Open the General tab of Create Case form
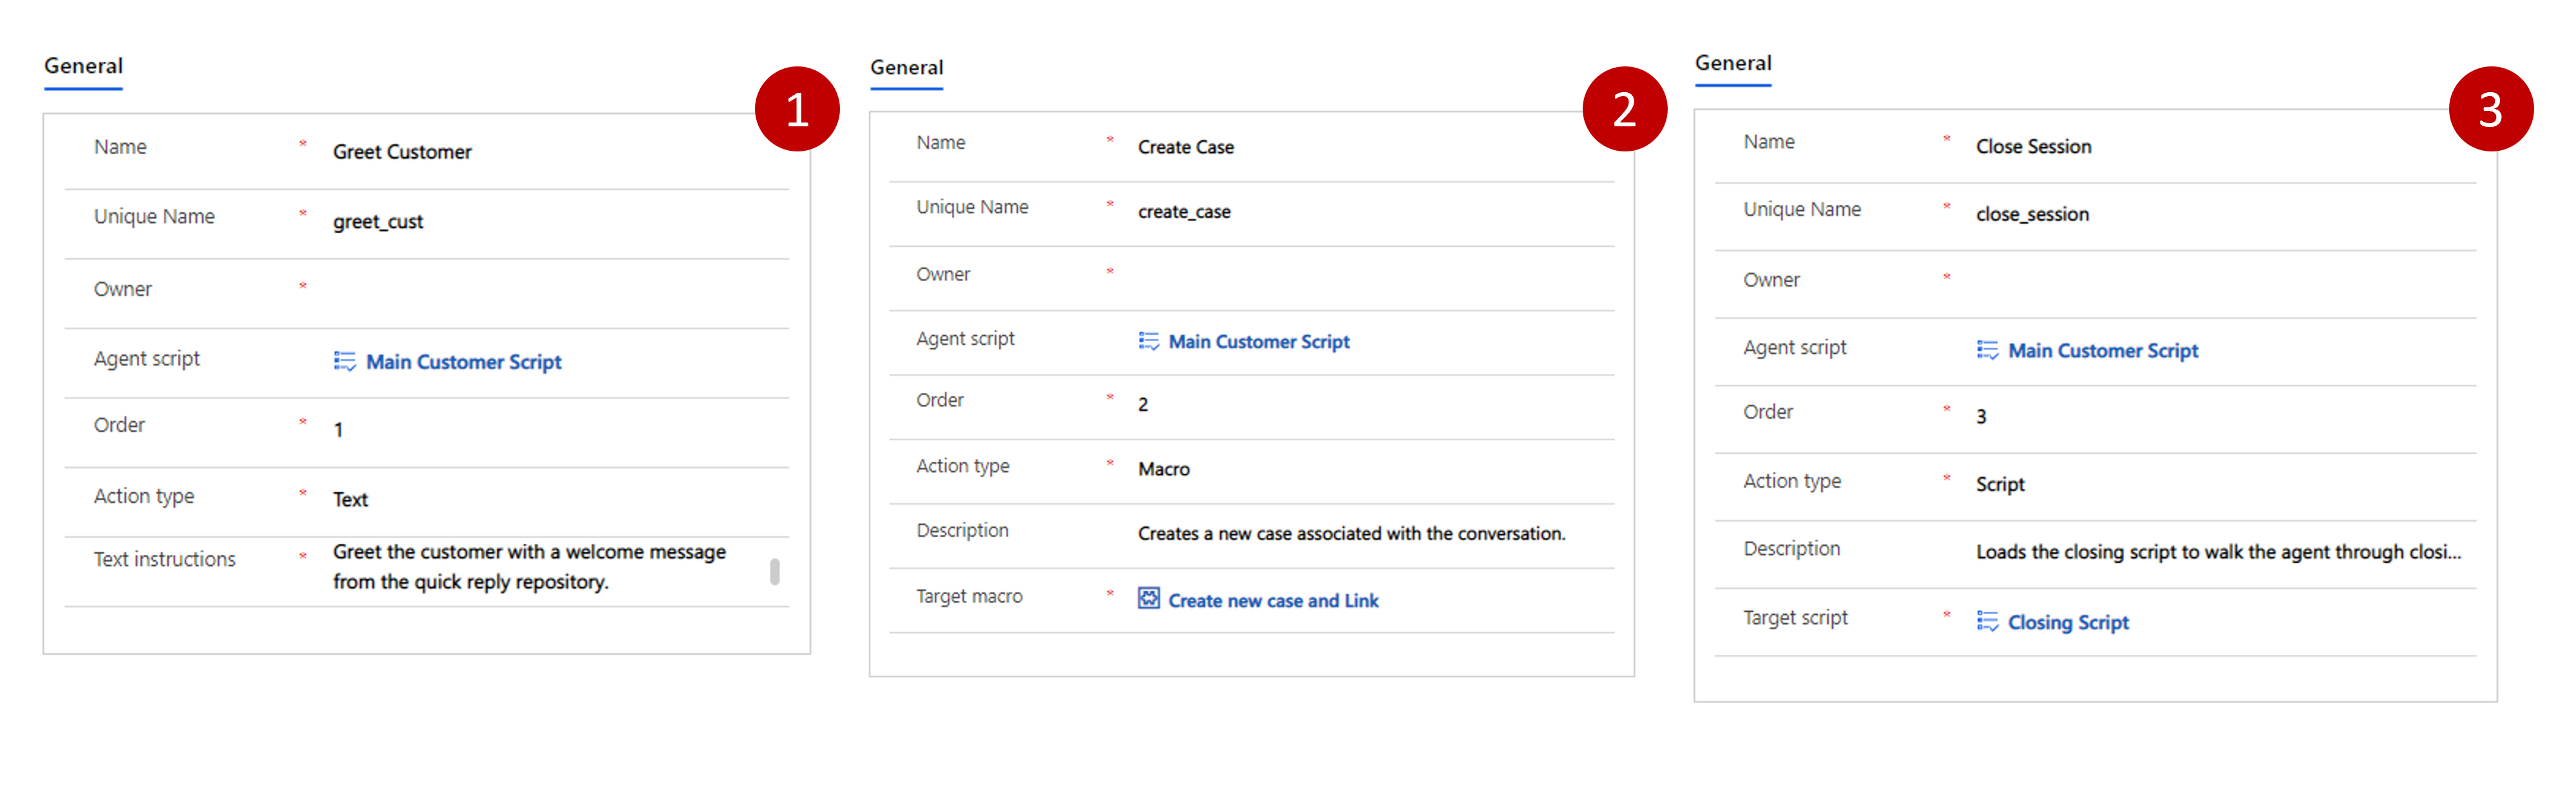Image resolution: width=2576 pixels, height=803 pixels. [x=906, y=67]
